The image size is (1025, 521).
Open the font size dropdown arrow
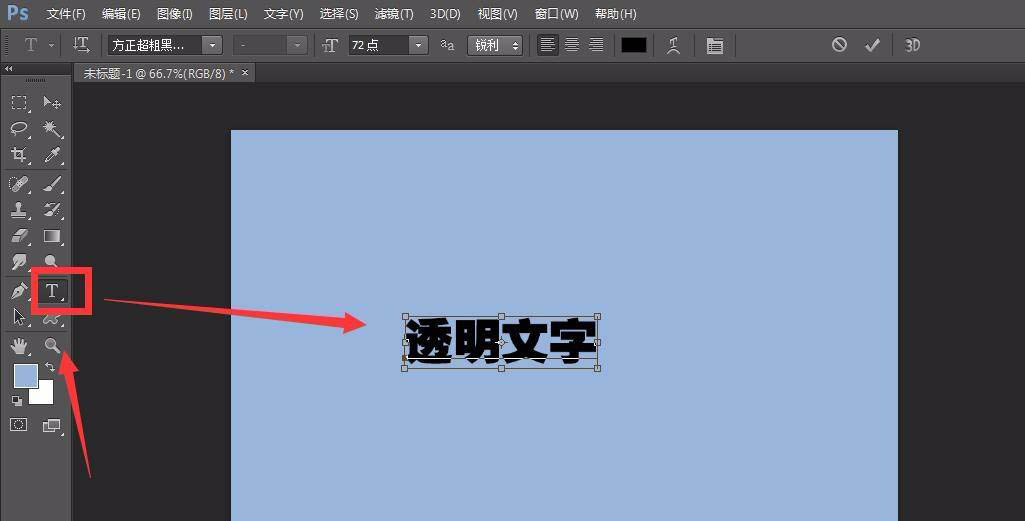click(418, 45)
